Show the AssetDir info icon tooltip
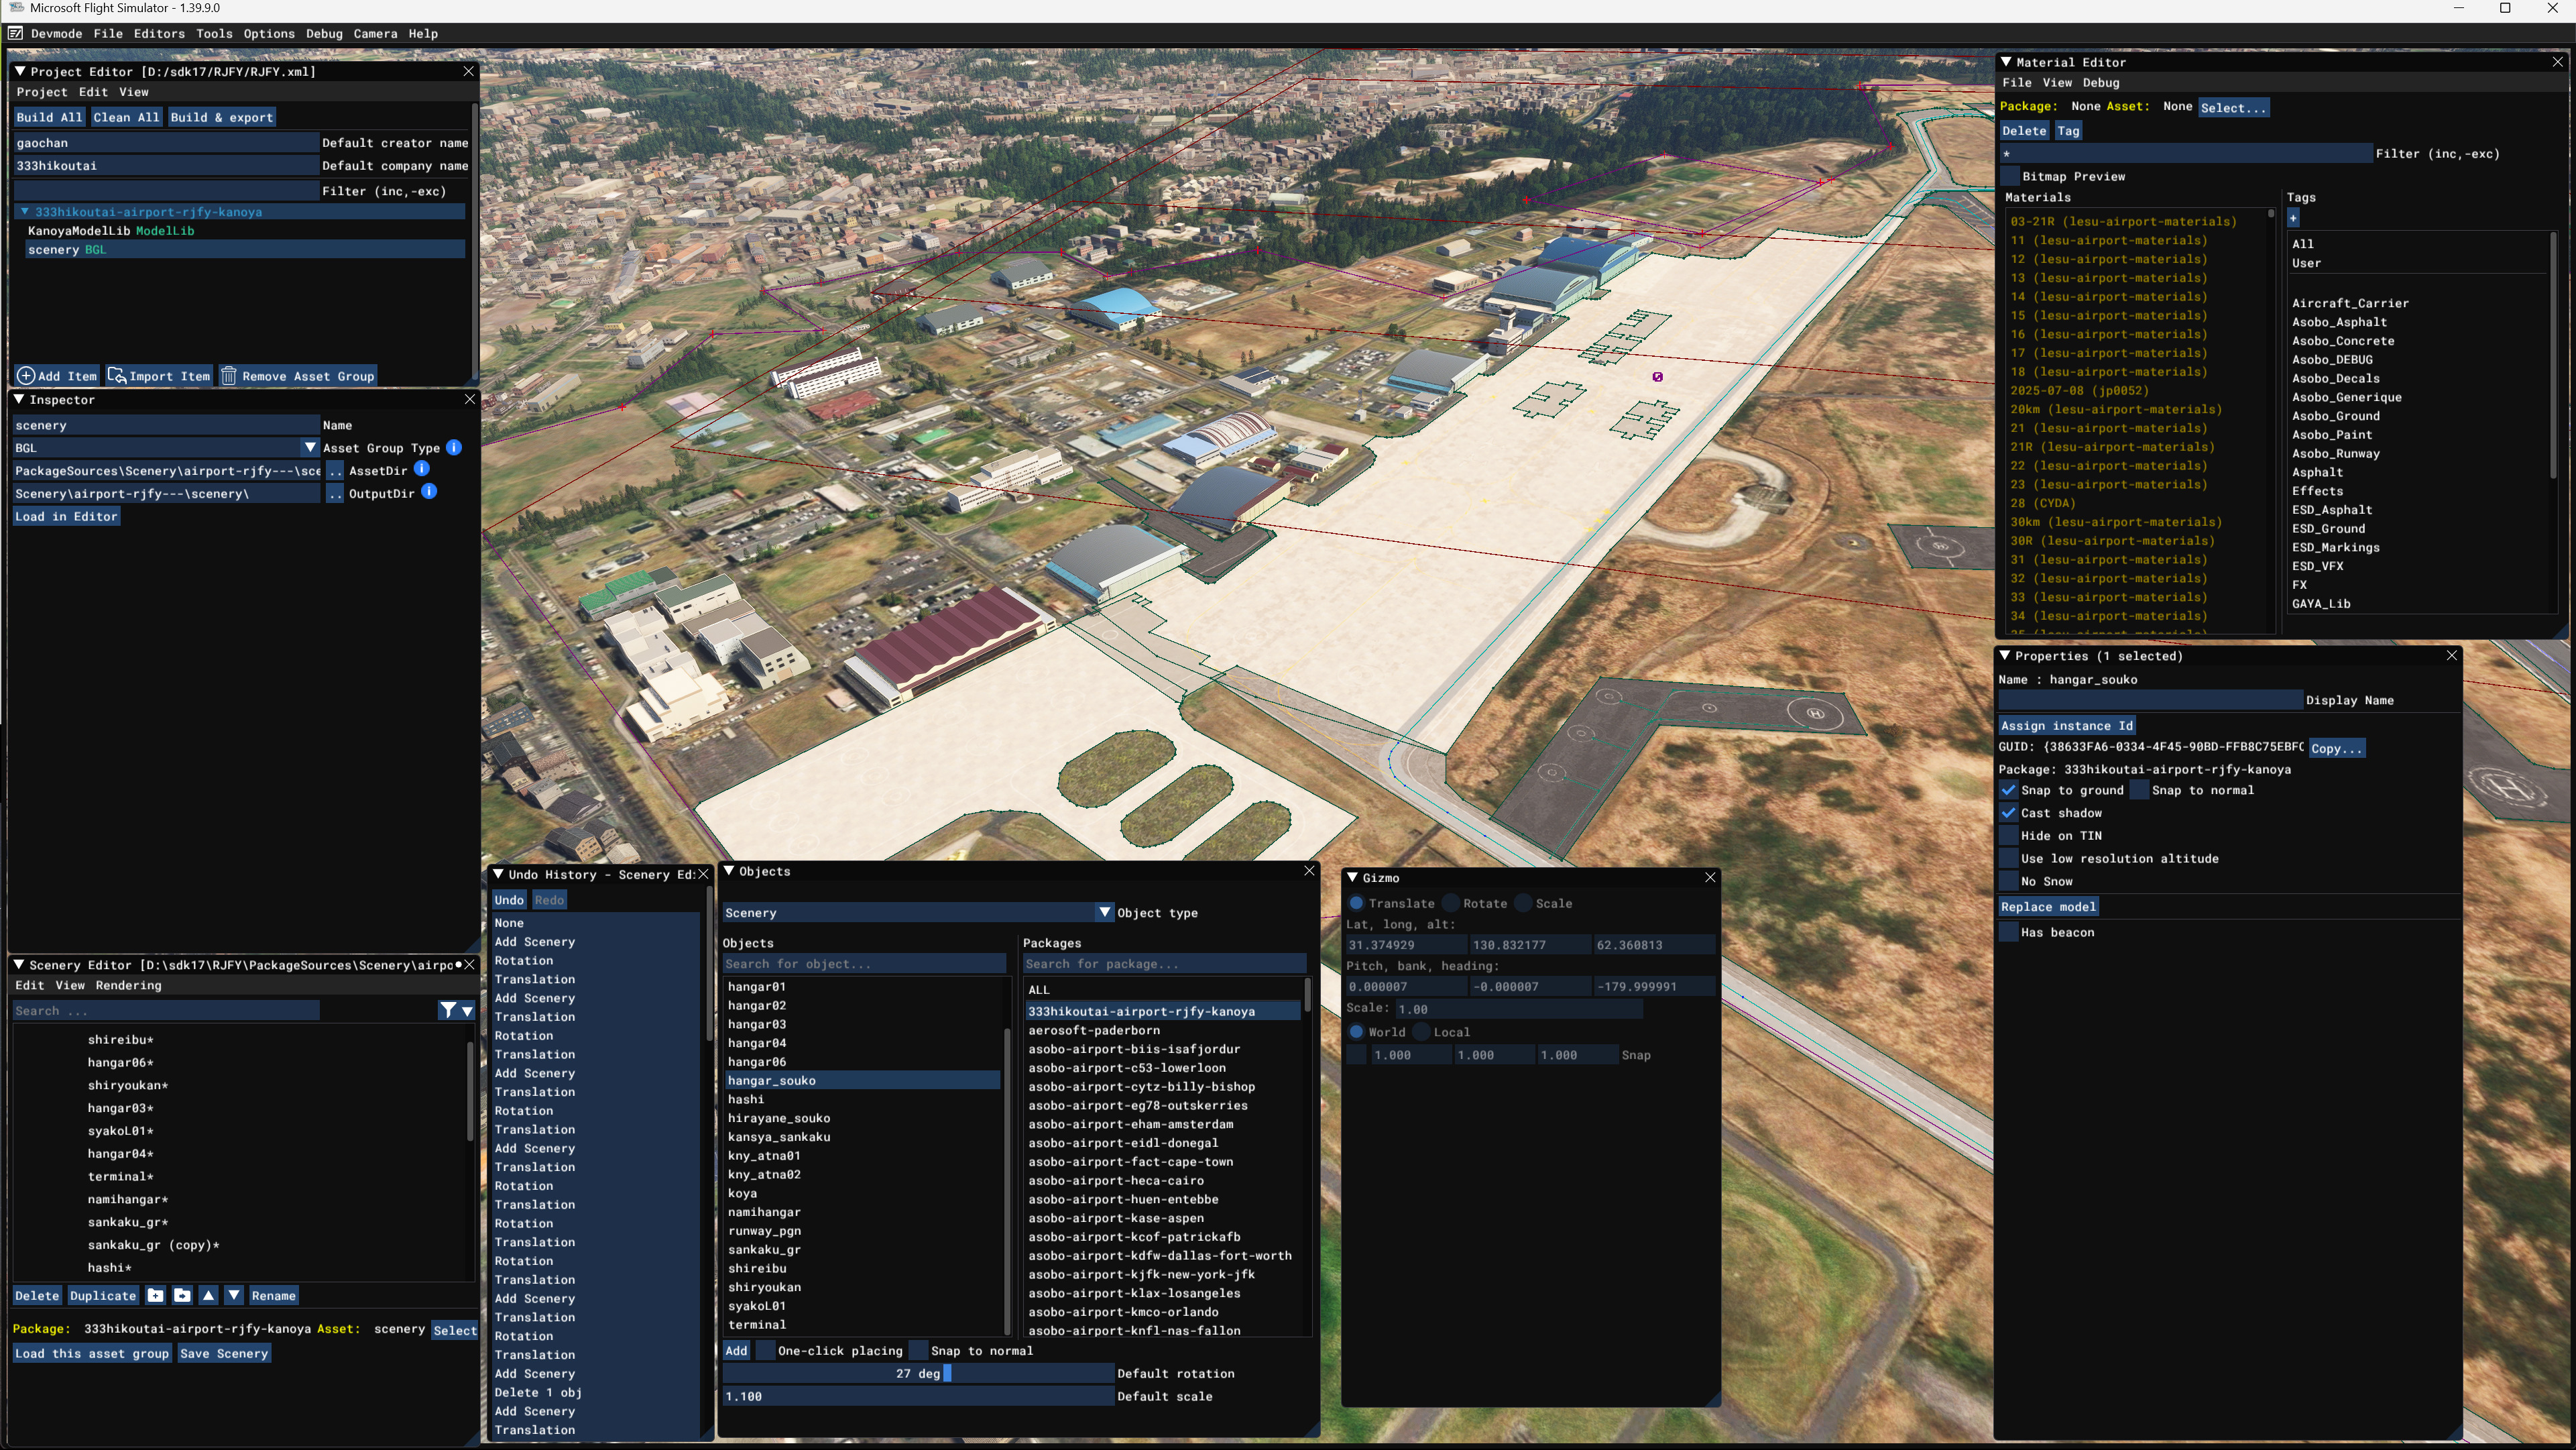Image resolution: width=2576 pixels, height=1450 pixels. coord(422,469)
